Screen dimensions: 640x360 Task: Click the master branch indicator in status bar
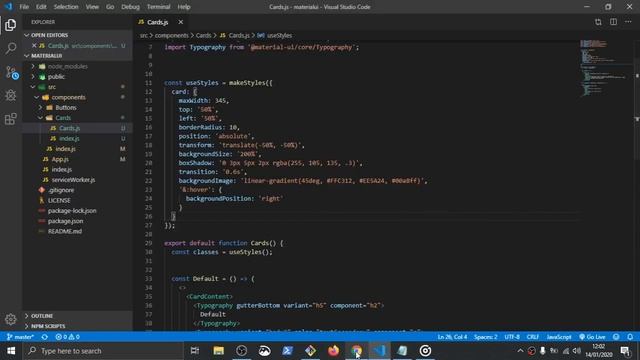(x=20, y=337)
